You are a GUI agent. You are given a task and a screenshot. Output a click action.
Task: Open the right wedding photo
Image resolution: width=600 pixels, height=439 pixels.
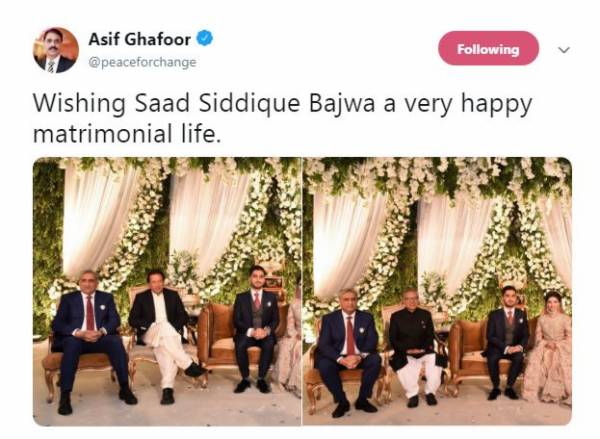(437, 291)
